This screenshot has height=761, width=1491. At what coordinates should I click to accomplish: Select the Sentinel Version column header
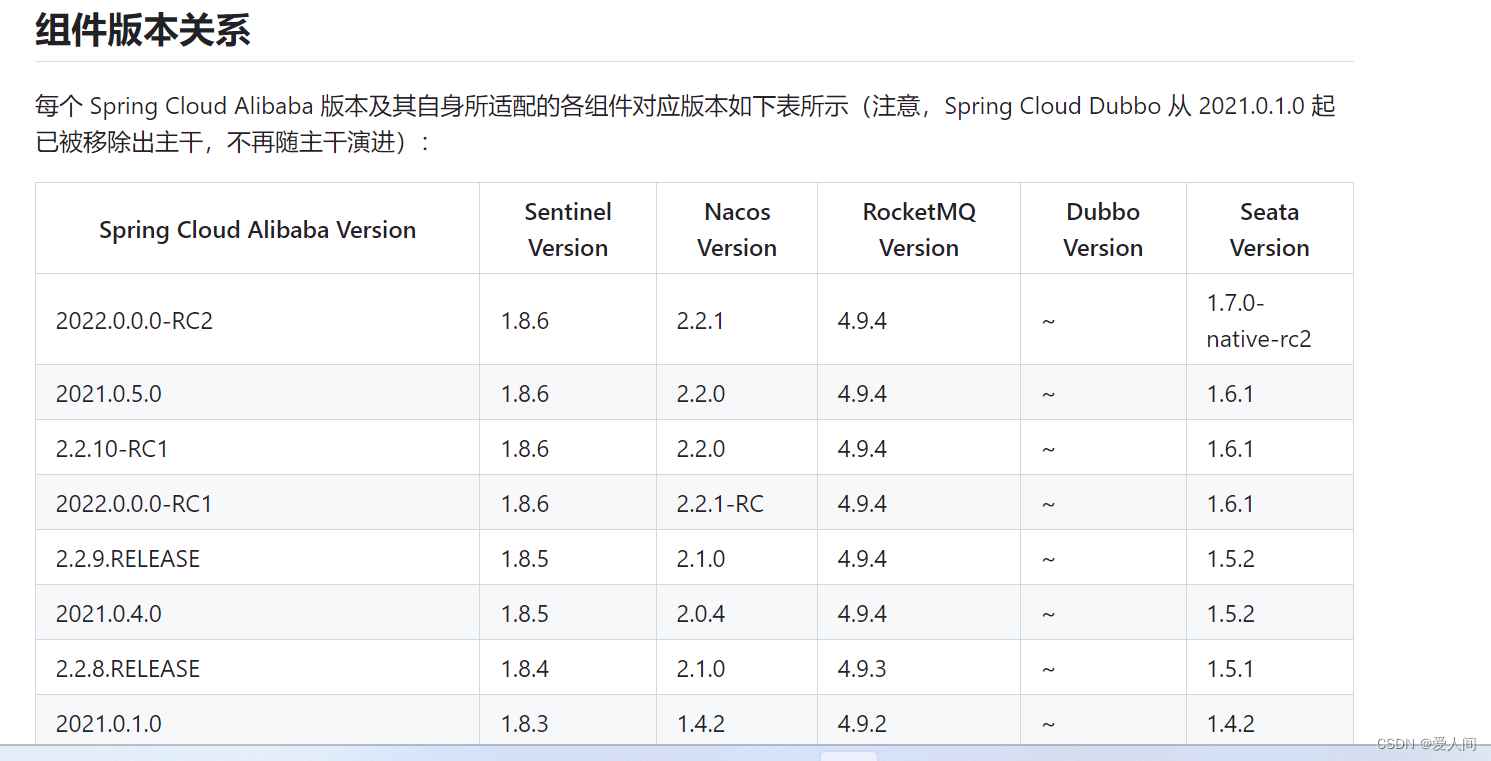(568, 229)
